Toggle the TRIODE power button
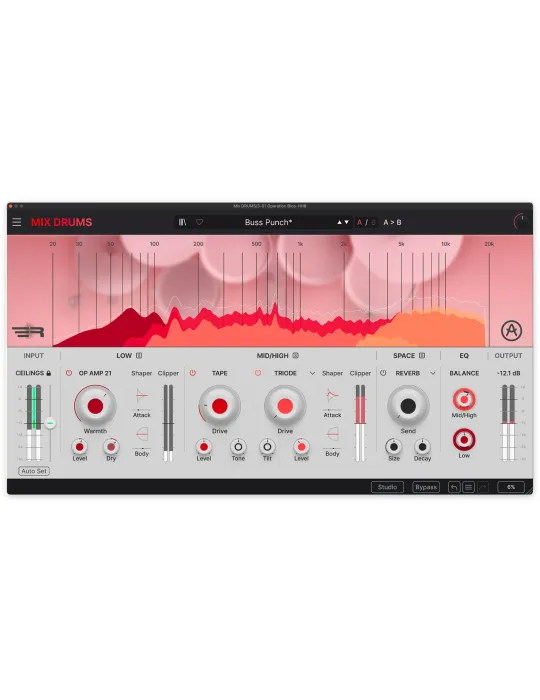The image size is (540, 700). [258, 373]
